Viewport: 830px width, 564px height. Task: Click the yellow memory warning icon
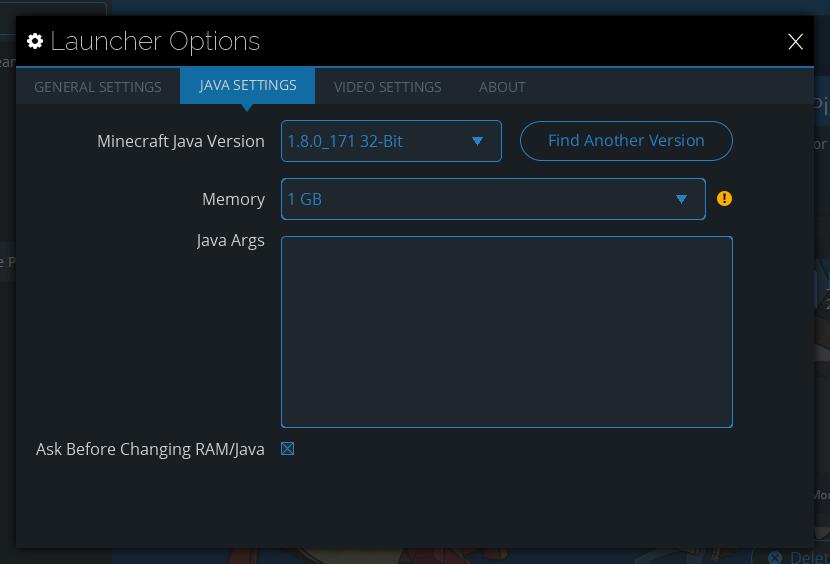725,199
